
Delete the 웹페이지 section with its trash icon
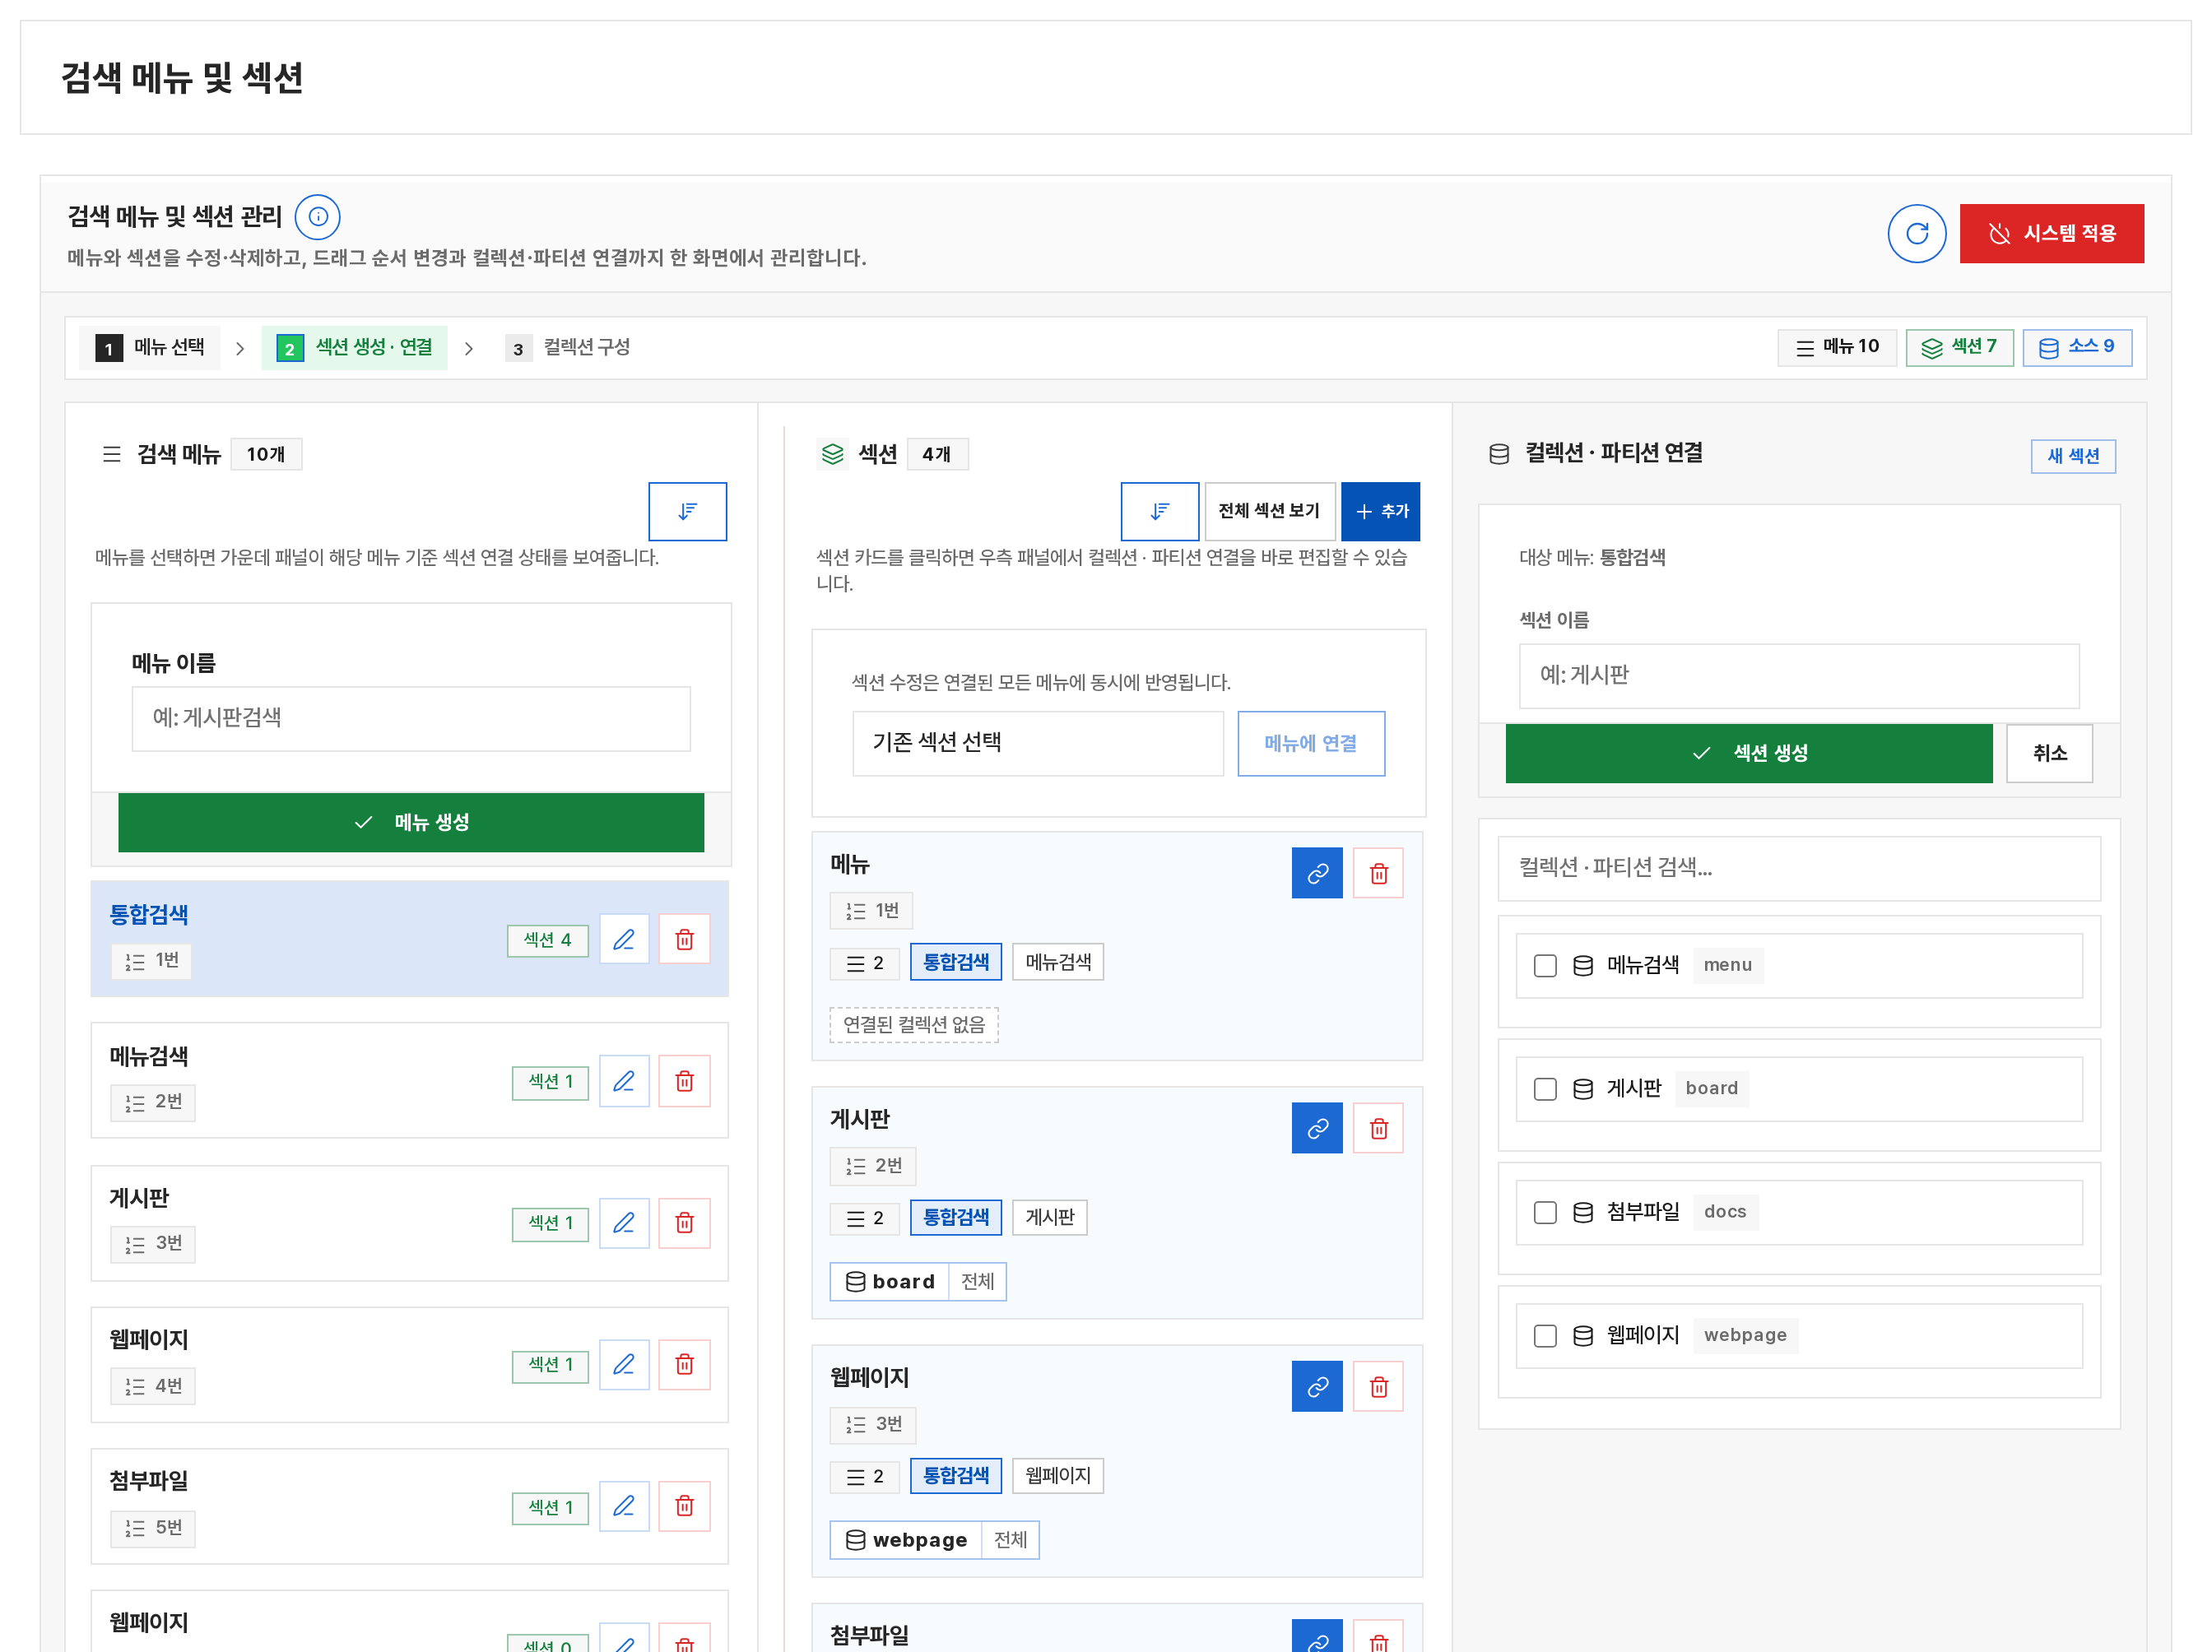pyautogui.click(x=1378, y=1386)
